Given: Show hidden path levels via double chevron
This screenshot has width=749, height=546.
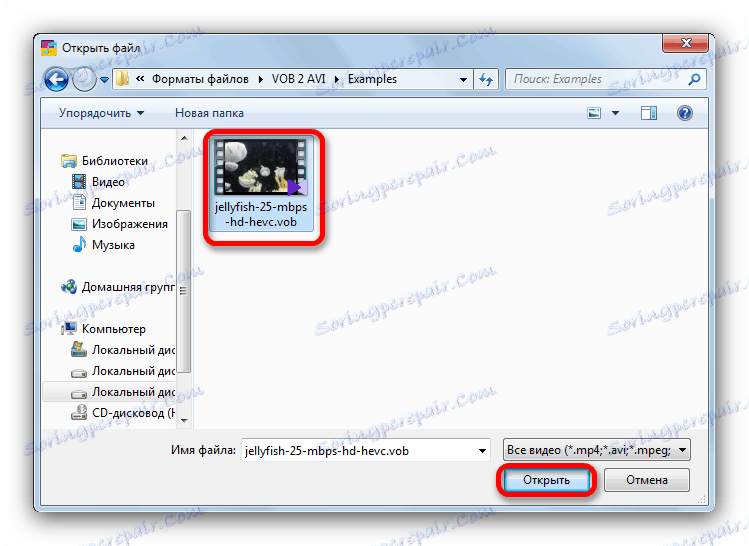Looking at the screenshot, I should point(140,79).
